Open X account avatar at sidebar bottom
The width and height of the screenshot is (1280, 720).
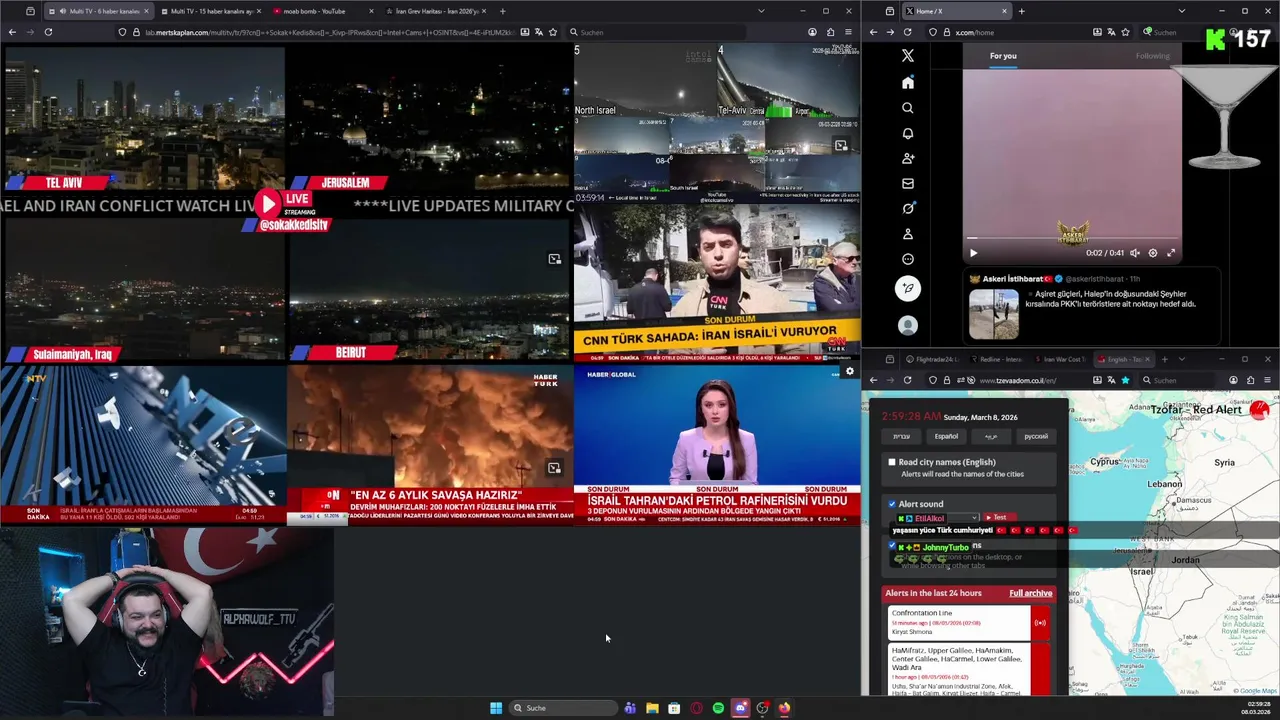click(908, 325)
